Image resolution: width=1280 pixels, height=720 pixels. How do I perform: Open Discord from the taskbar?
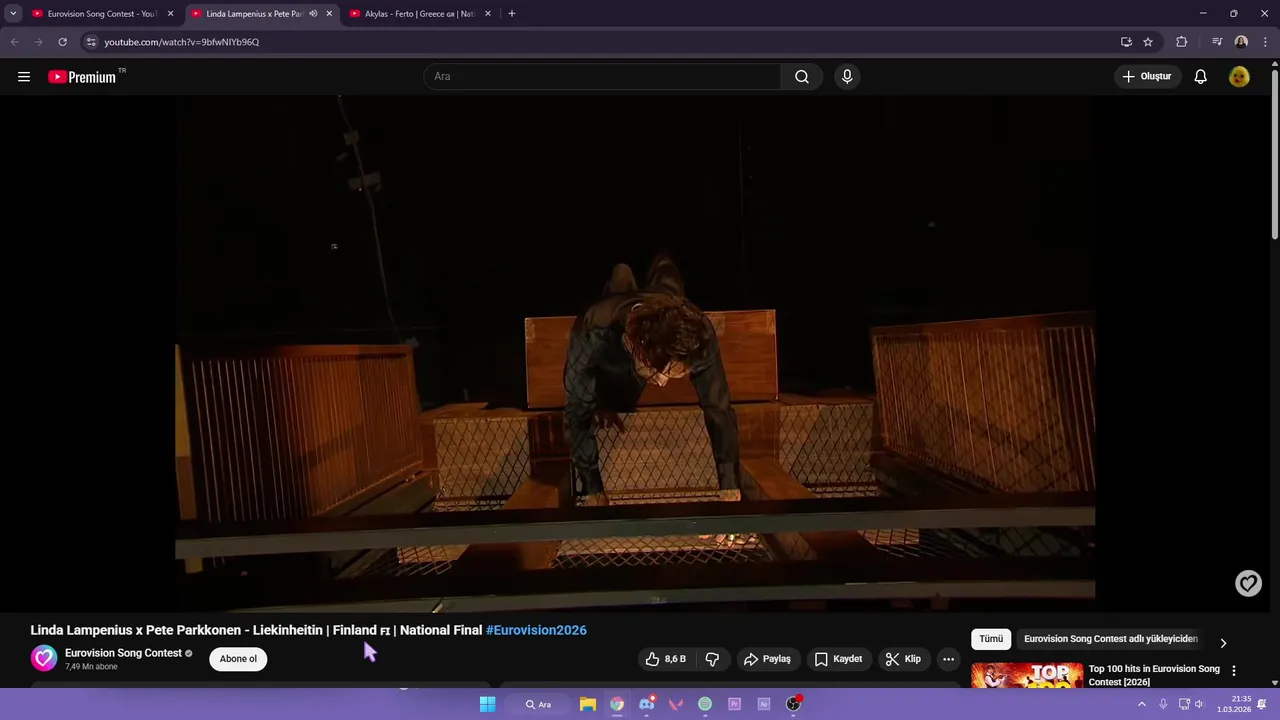647,704
